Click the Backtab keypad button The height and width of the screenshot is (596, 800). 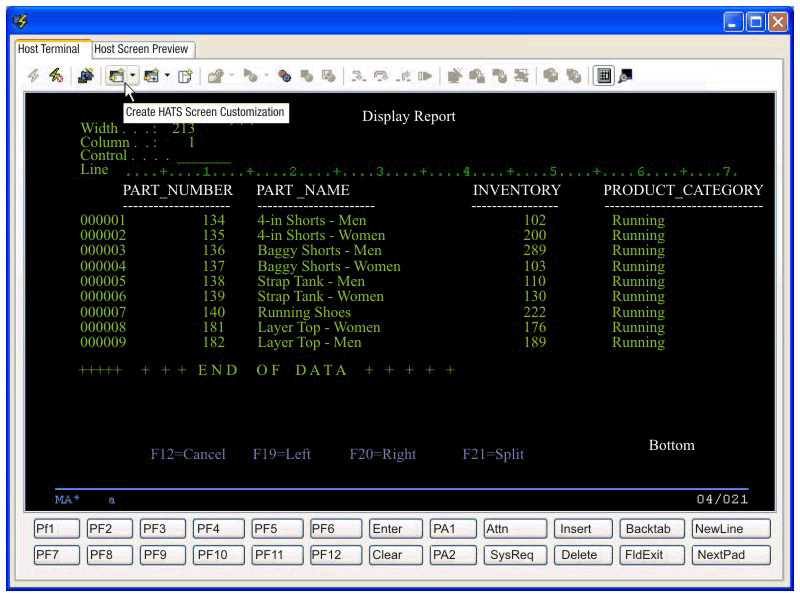click(652, 529)
